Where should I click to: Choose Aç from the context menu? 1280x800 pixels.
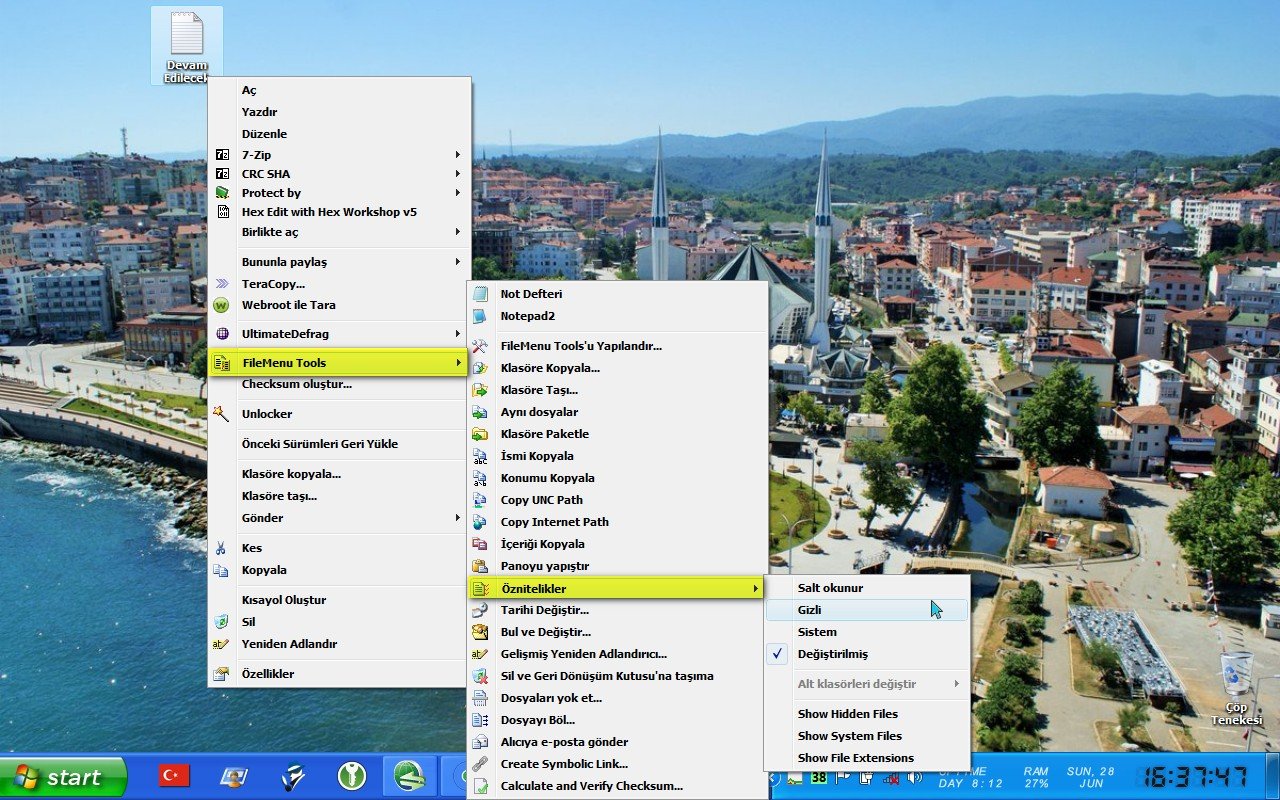[339, 90]
